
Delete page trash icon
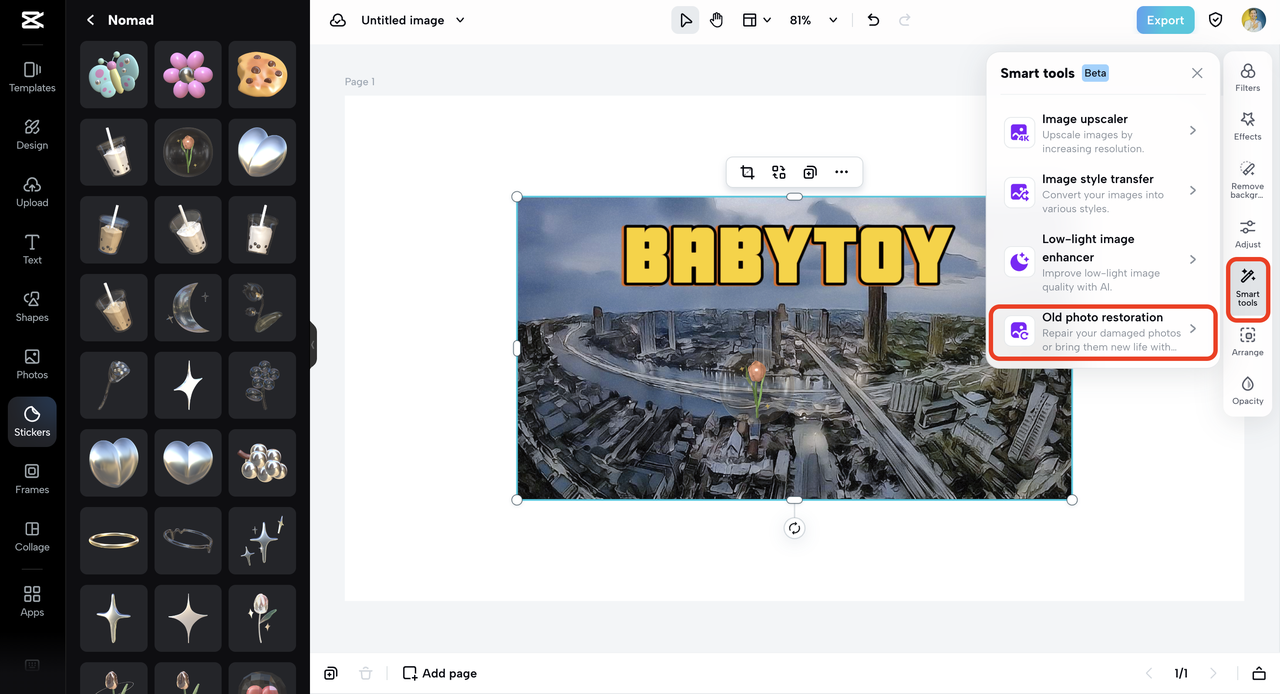366,673
